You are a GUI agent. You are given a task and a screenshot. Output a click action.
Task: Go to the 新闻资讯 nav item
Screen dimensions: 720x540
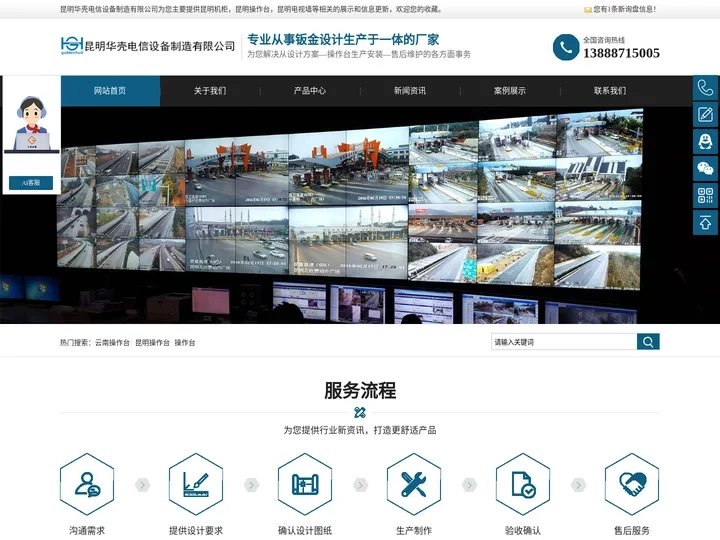point(410,91)
